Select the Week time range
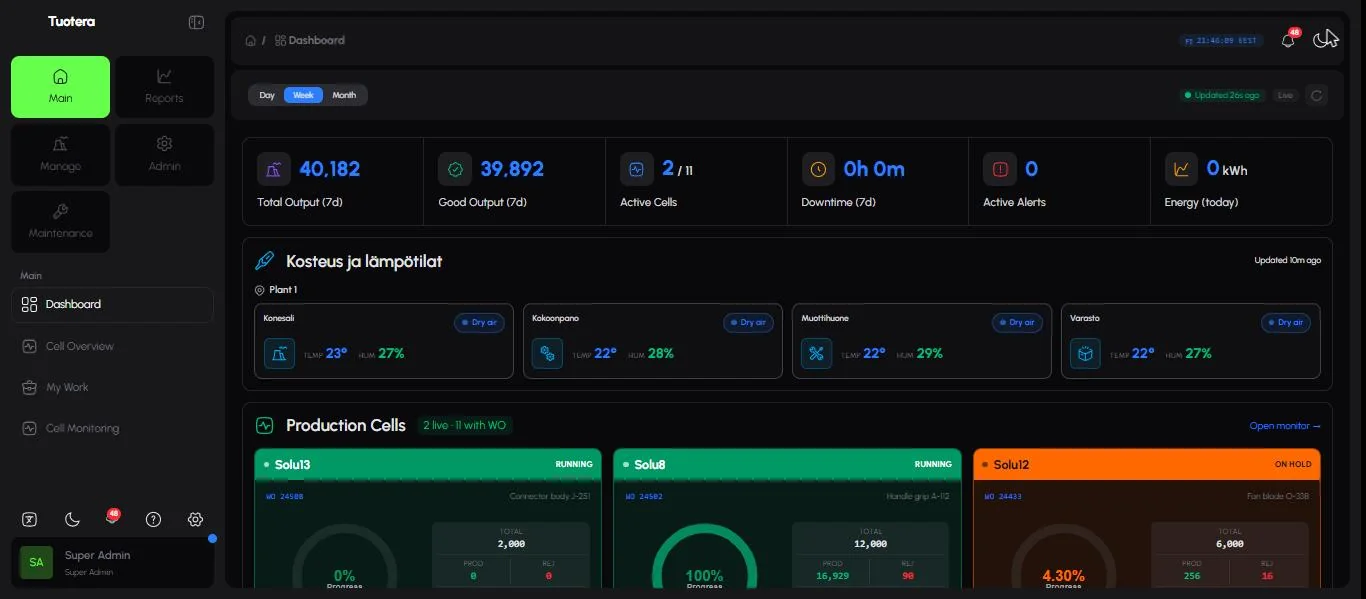Screen dimensions: 1366x599 pos(303,95)
